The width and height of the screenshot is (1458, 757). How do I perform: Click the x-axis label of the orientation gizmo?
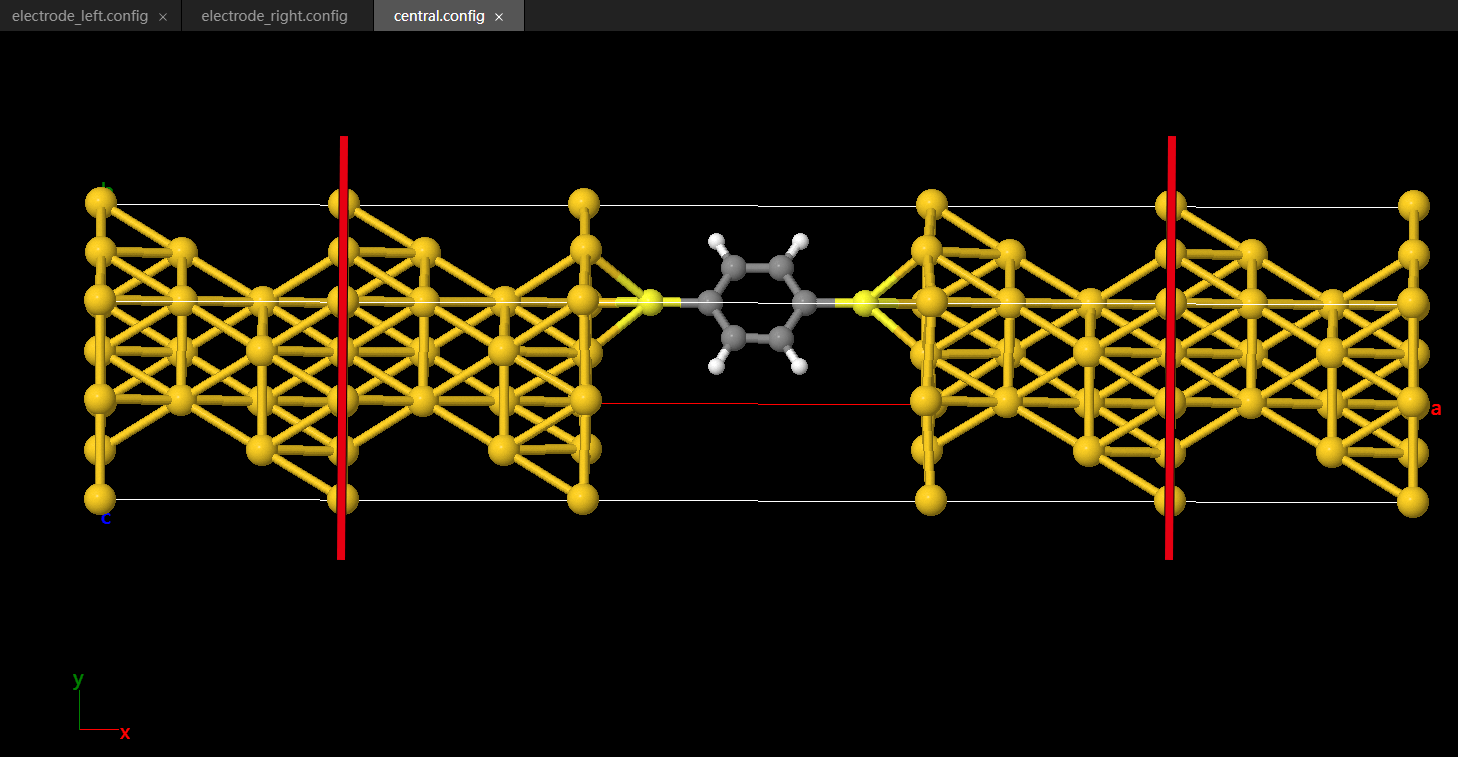pyautogui.click(x=125, y=733)
